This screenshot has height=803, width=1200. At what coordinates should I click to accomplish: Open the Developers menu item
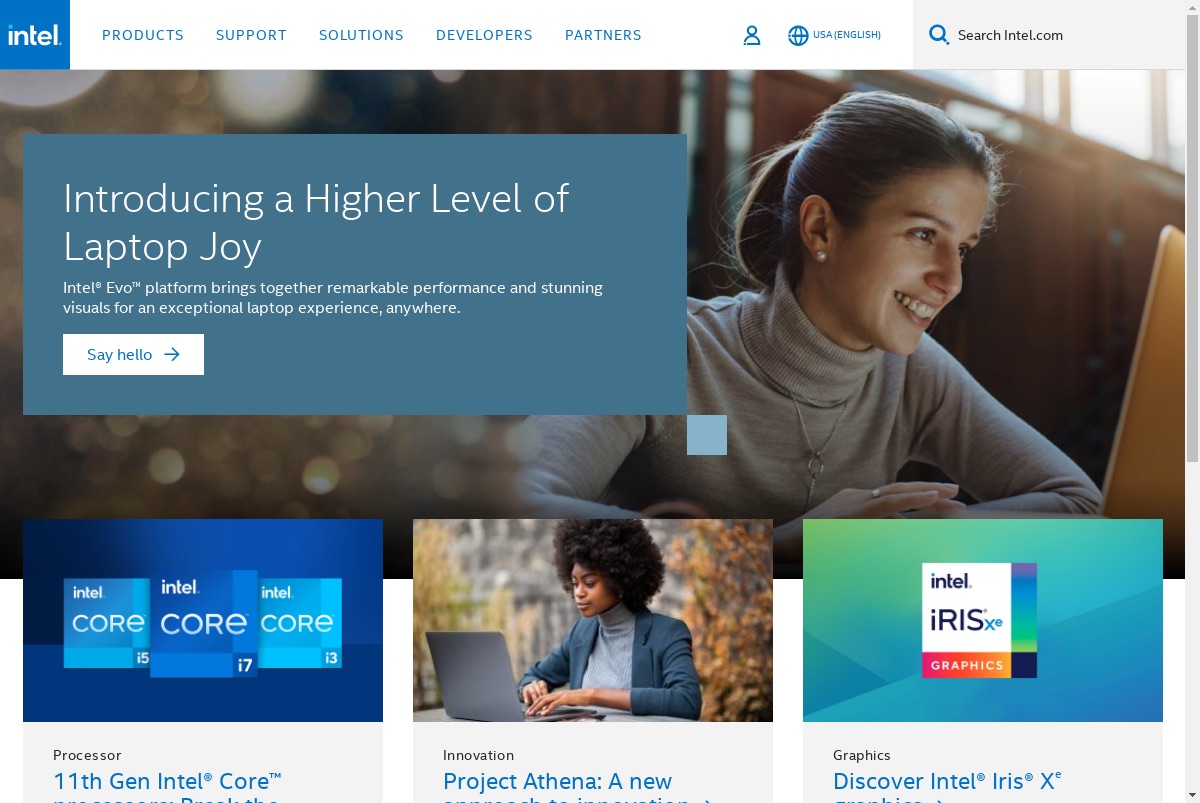tap(484, 35)
